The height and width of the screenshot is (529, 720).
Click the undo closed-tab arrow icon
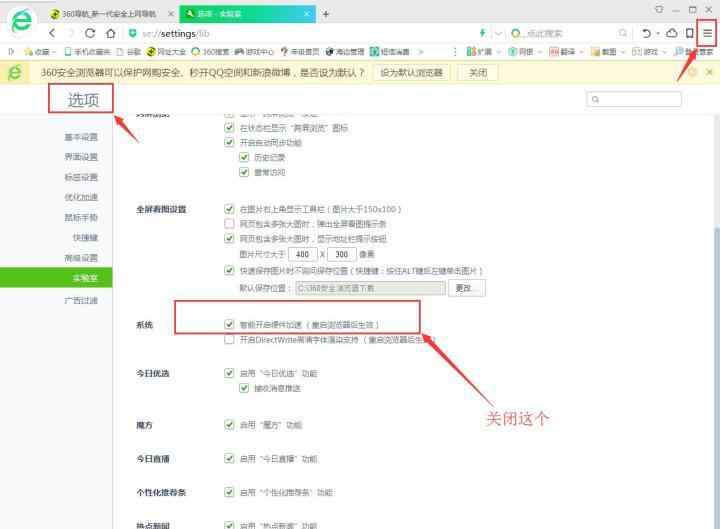(x=646, y=33)
